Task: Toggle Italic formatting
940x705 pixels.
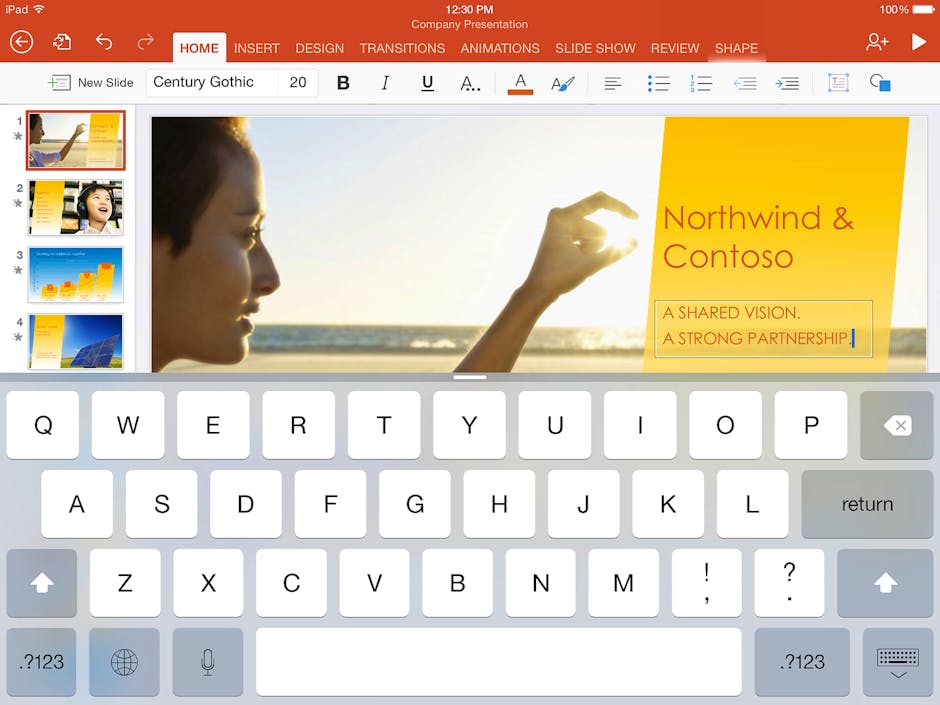Action: click(385, 83)
